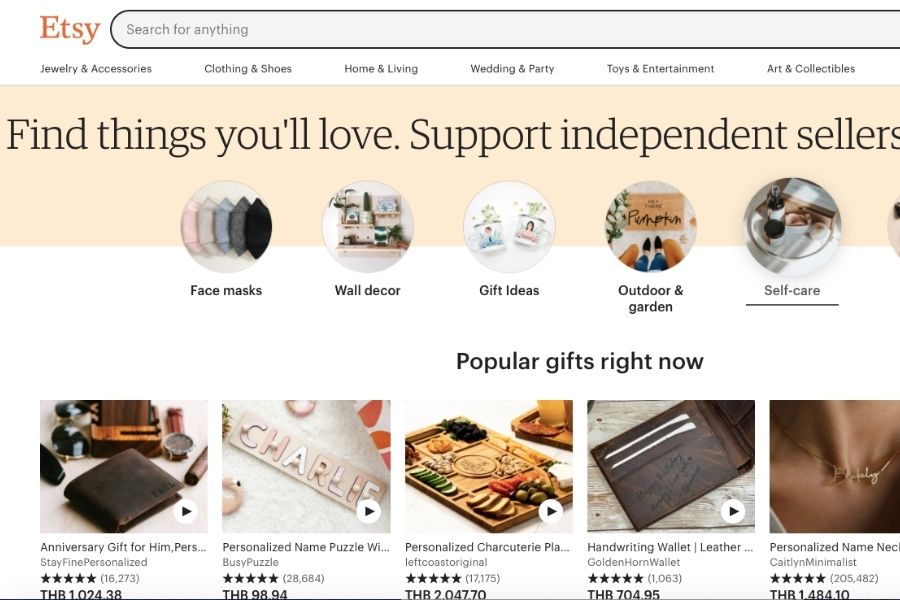Go to Toys & Entertainment menu
This screenshot has height=600, width=900.
[660, 69]
